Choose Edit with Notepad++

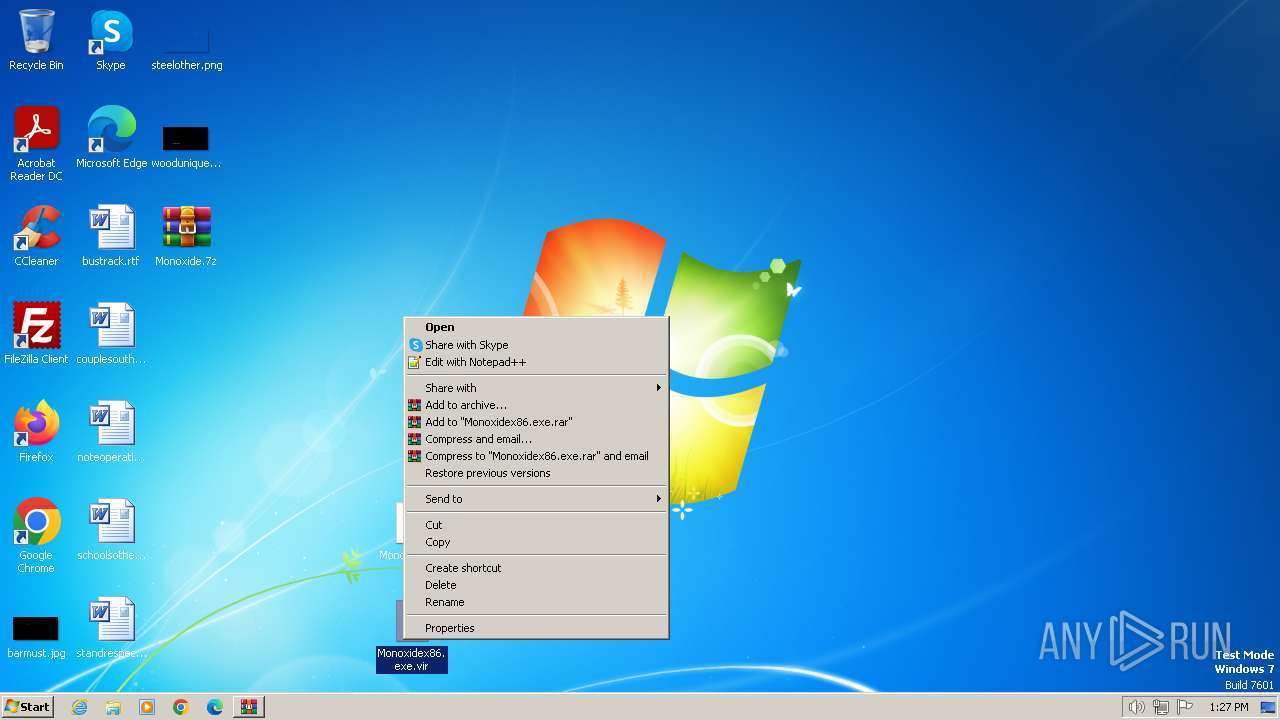click(536, 362)
